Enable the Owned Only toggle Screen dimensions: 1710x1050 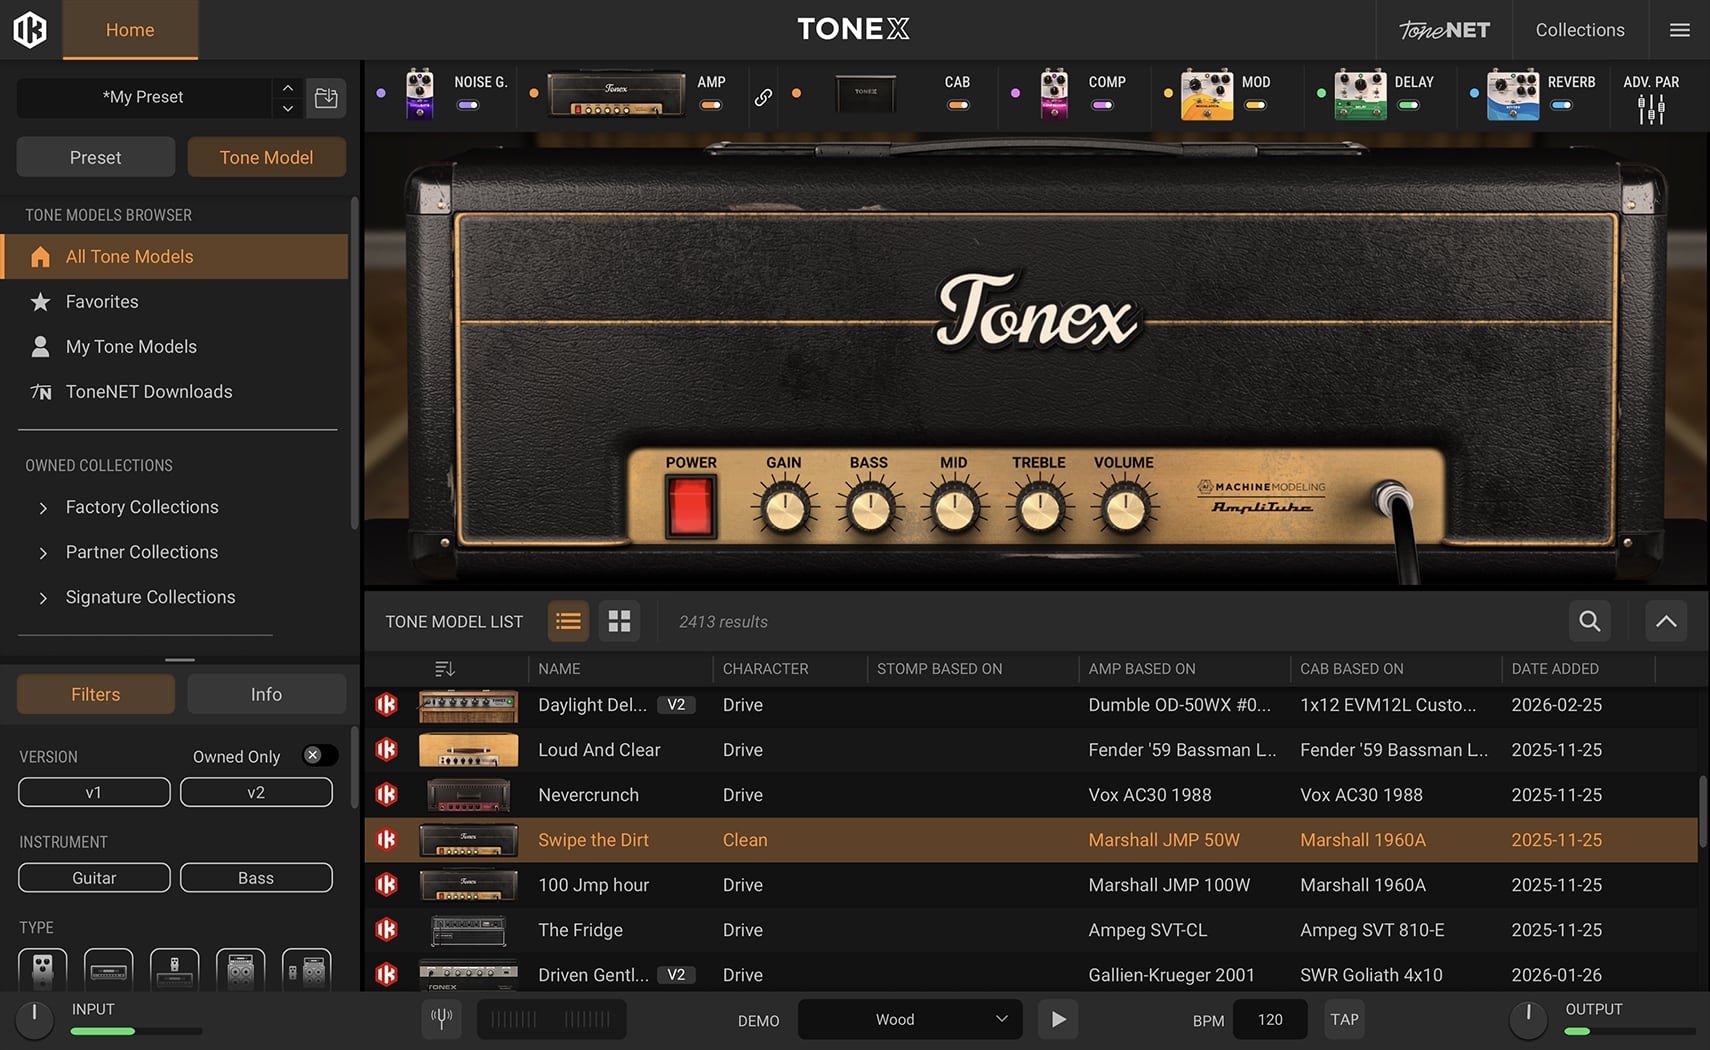320,756
